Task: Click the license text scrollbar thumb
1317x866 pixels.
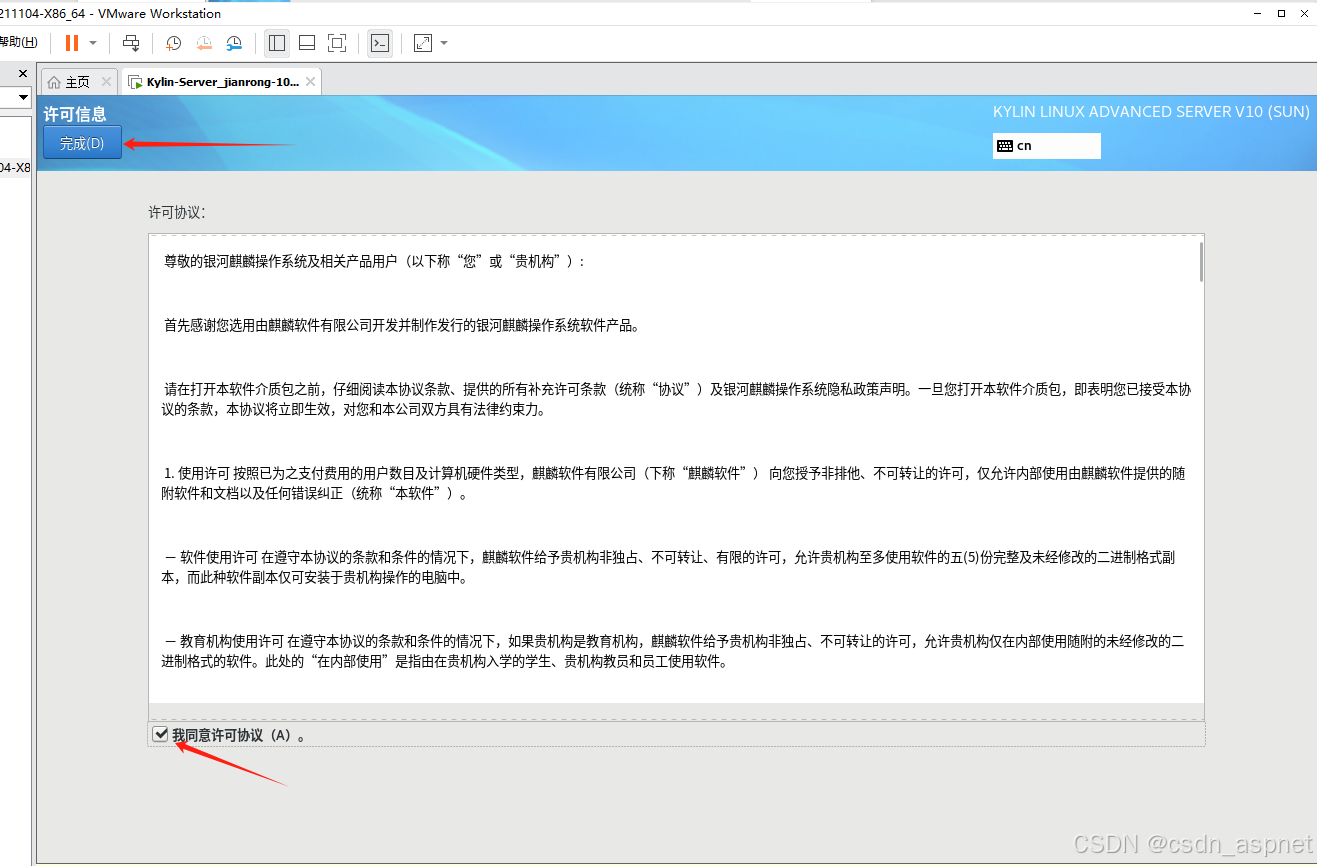Action: coord(1200,262)
